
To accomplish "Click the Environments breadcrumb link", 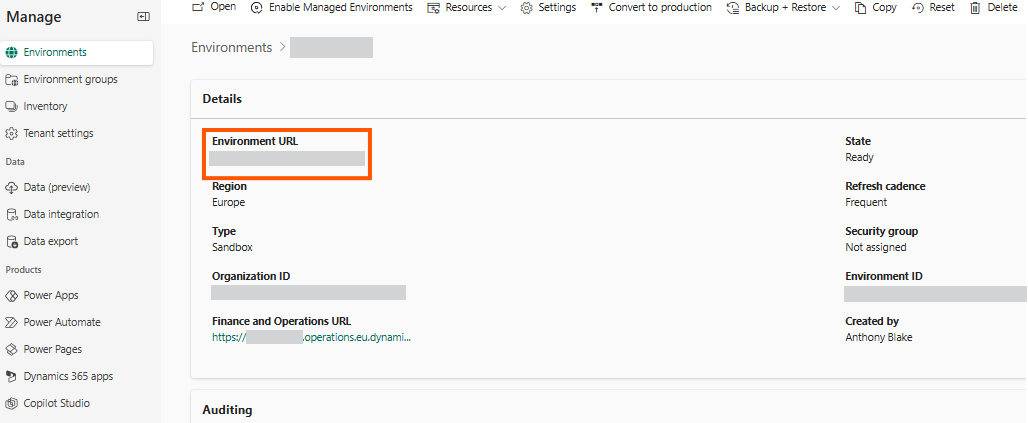I will 231,47.
